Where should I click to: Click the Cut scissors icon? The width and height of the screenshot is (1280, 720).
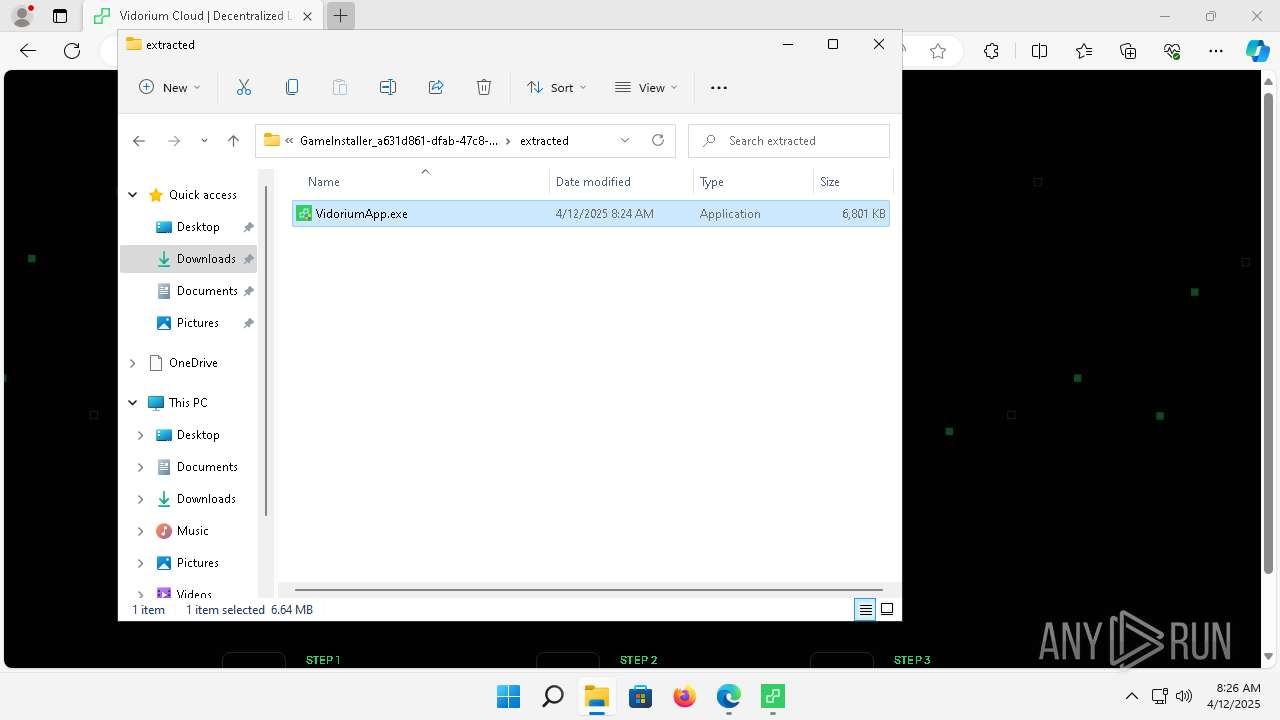243,88
